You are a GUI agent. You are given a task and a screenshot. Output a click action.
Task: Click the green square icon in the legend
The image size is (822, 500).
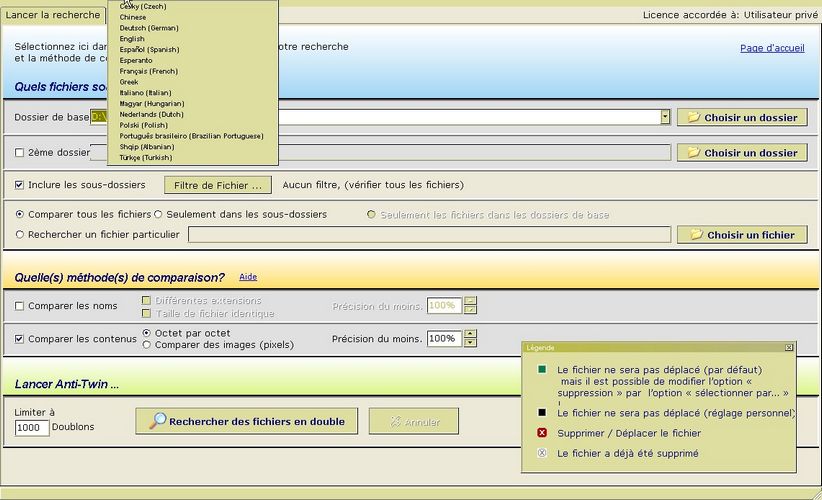(x=542, y=369)
